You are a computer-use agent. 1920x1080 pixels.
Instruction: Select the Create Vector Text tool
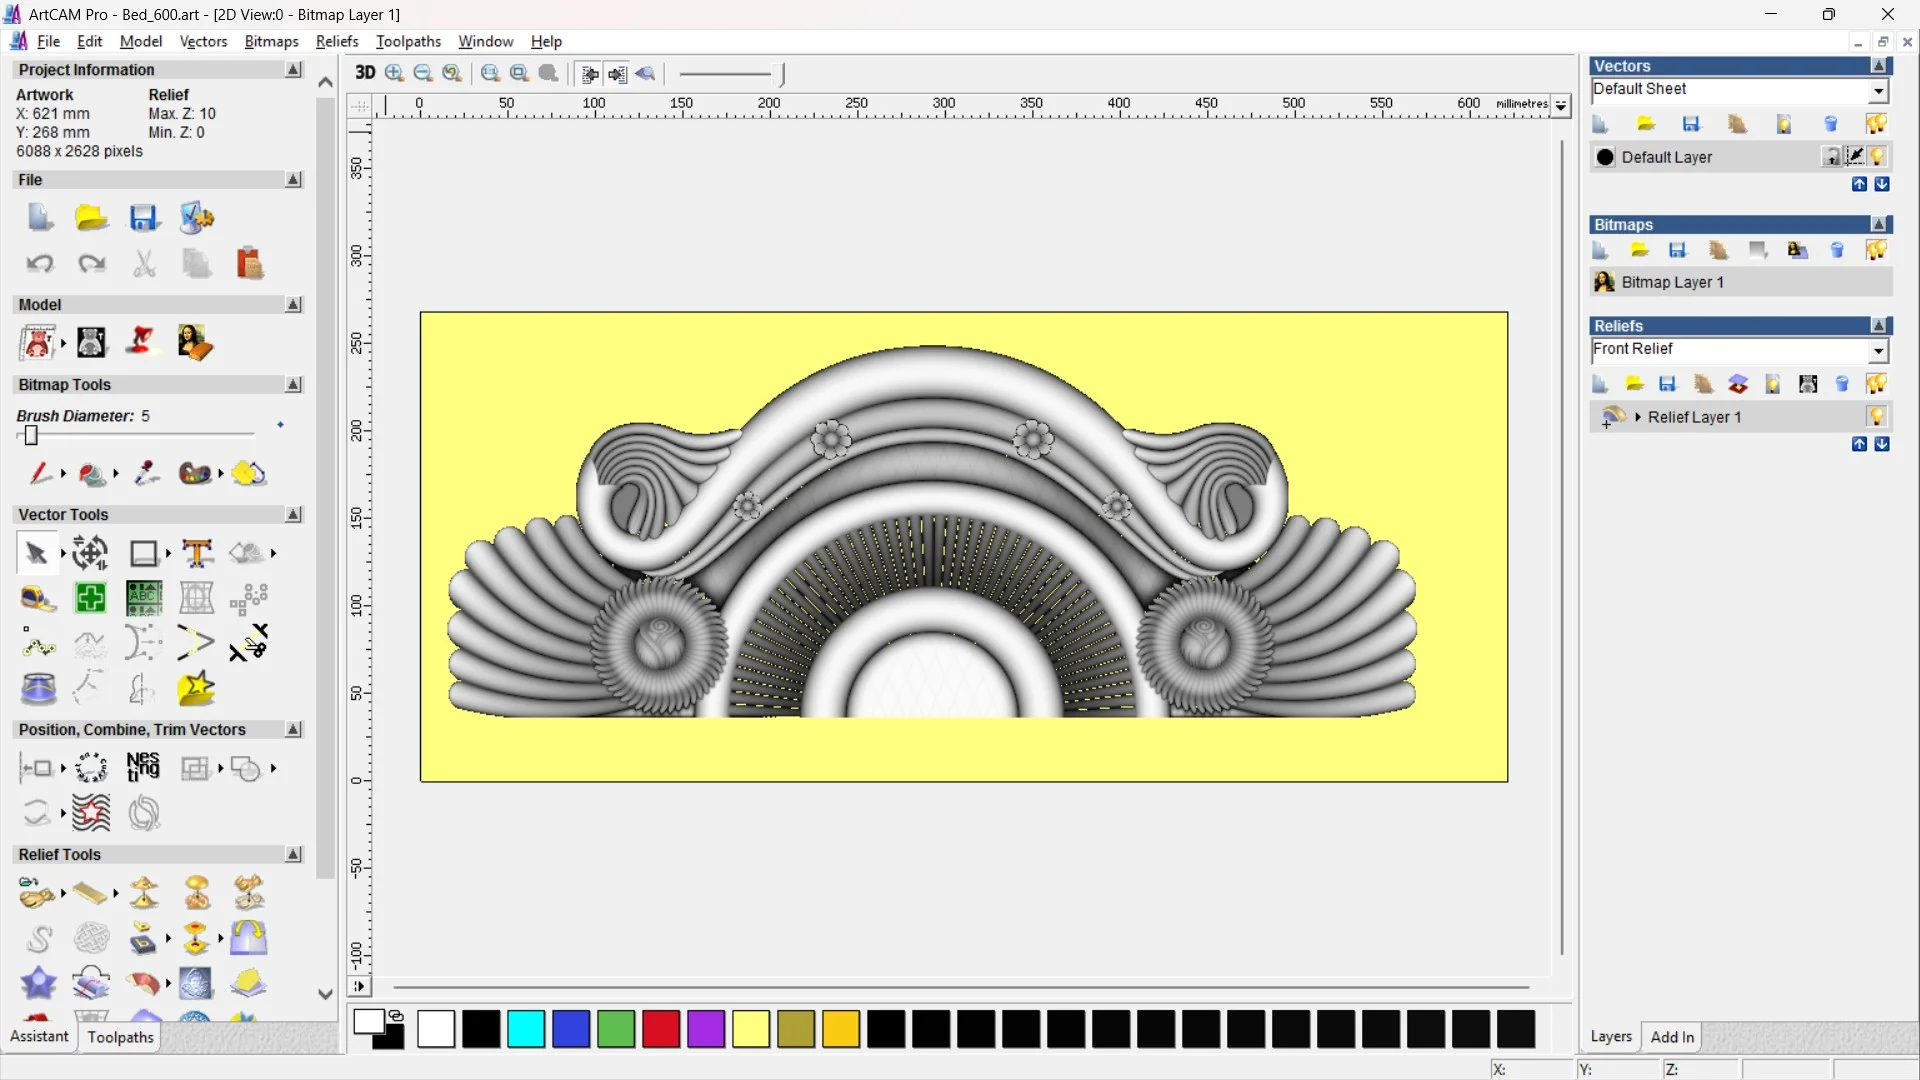point(197,553)
